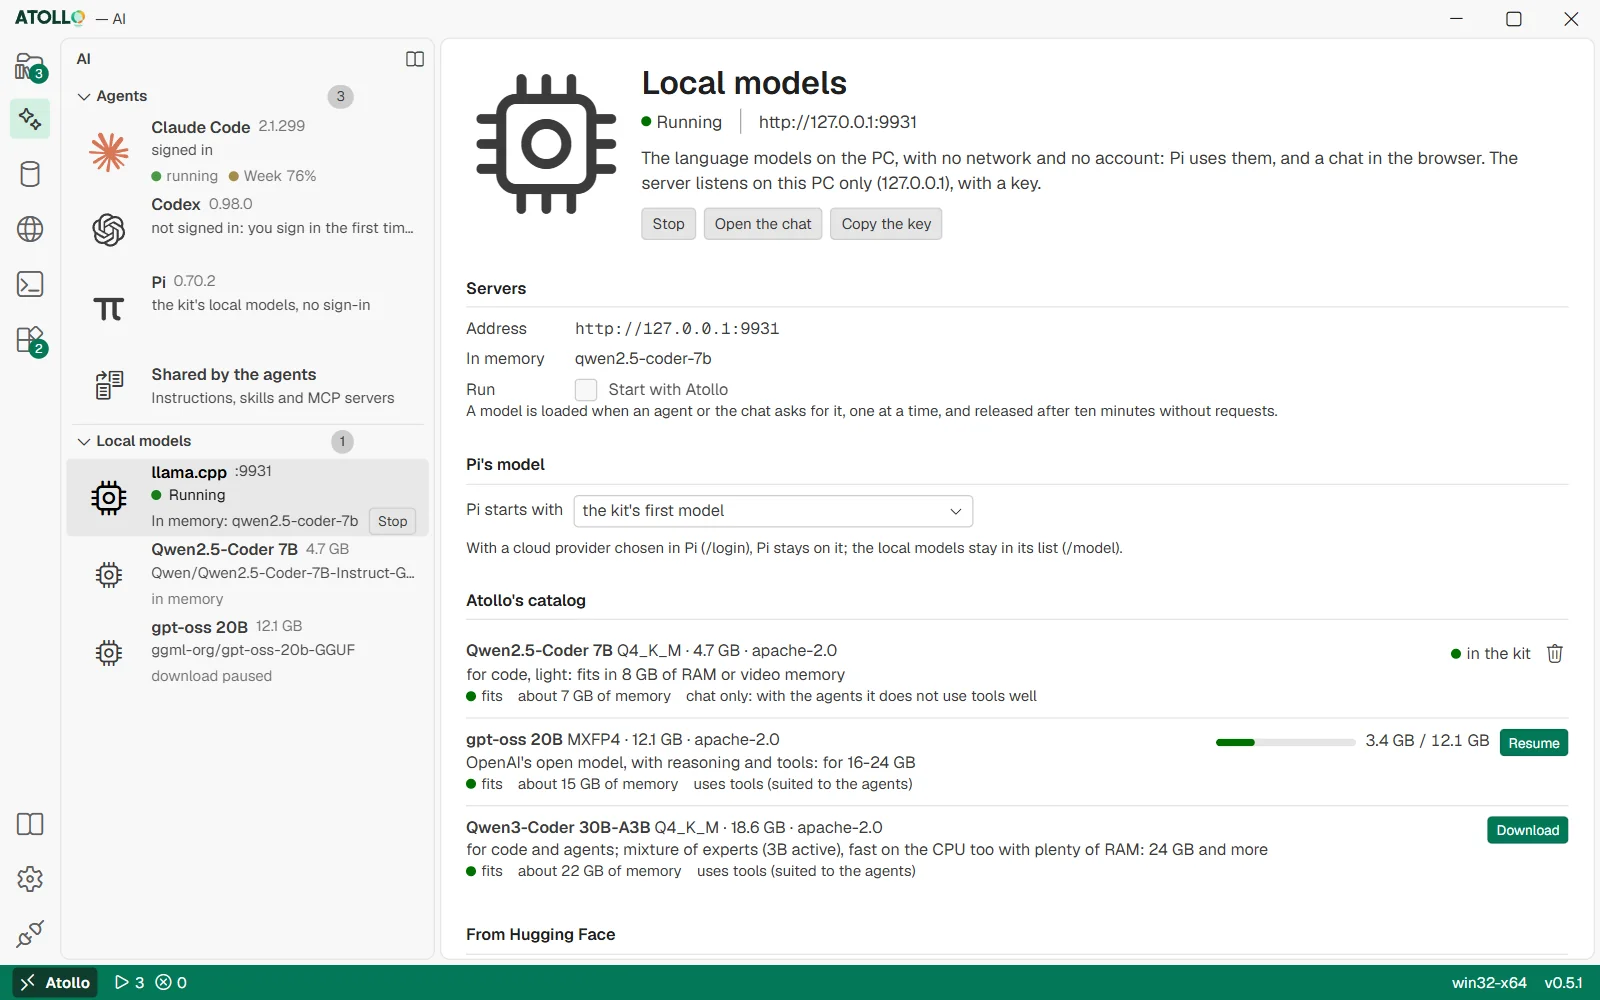
Task: Click Copy the key button
Action: [886, 224]
